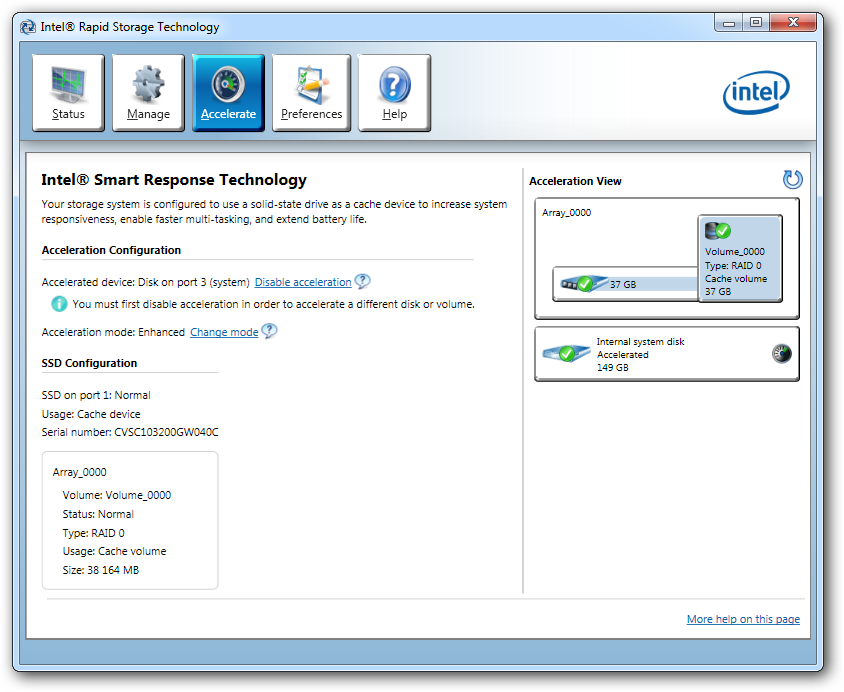This screenshot has width=844, height=692.
Task: Click 'Type: RAID 0' in SSD array box
Action: click(94, 533)
